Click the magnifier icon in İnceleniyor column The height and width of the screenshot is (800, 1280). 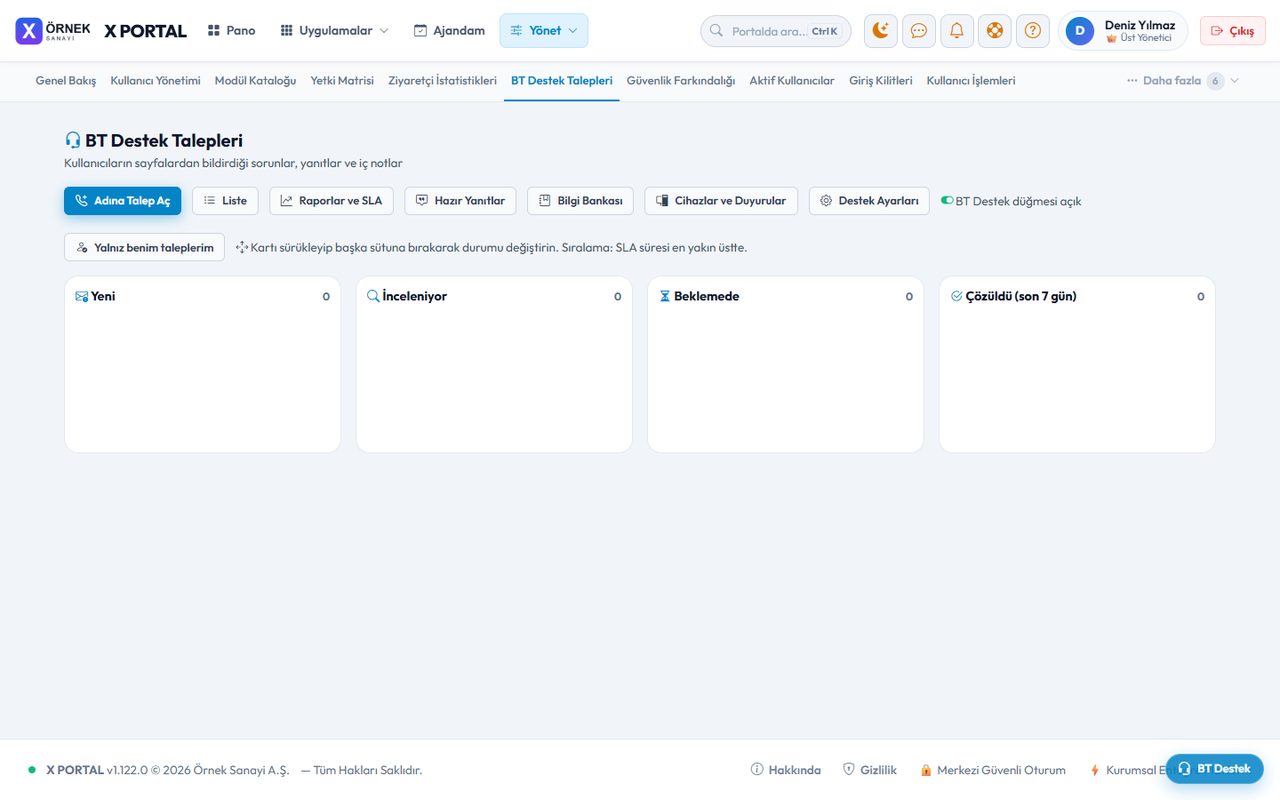[373, 297]
